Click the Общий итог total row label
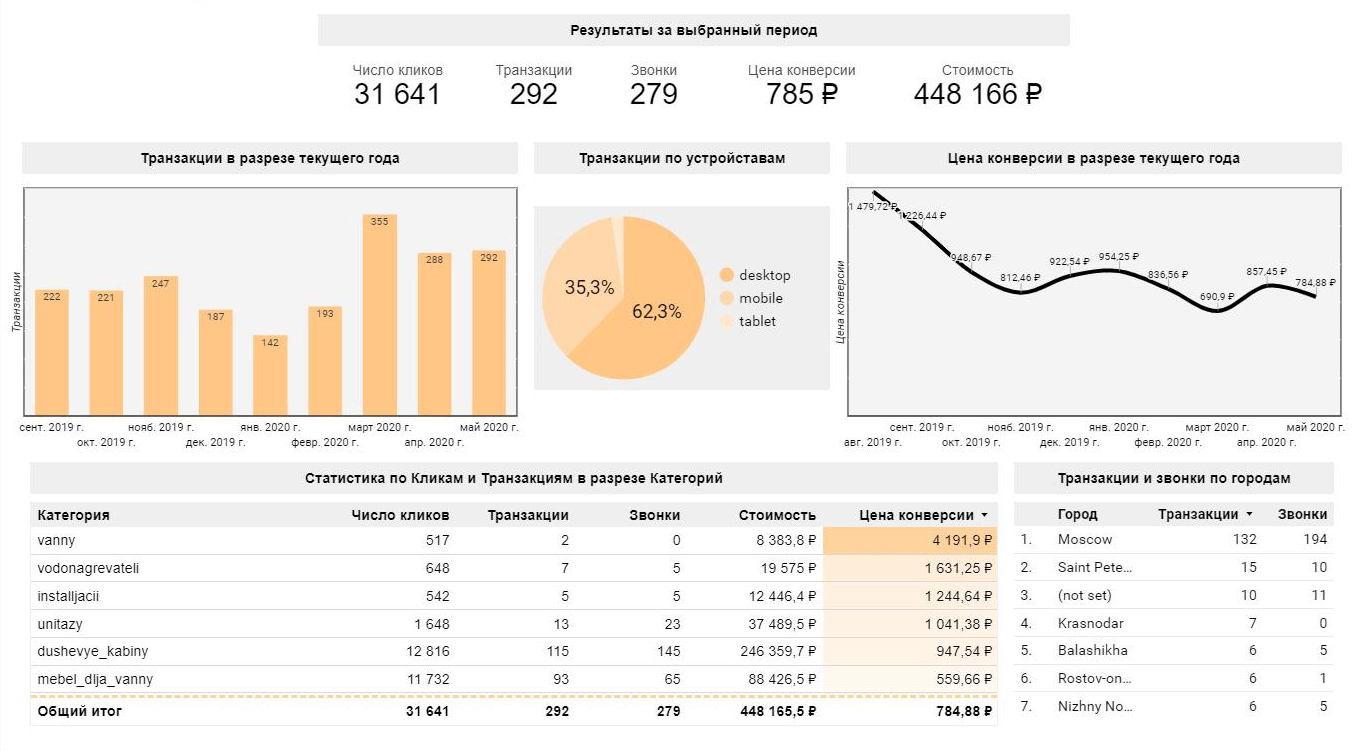This screenshot has height=751, width=1358. click(x=79, y=712)
